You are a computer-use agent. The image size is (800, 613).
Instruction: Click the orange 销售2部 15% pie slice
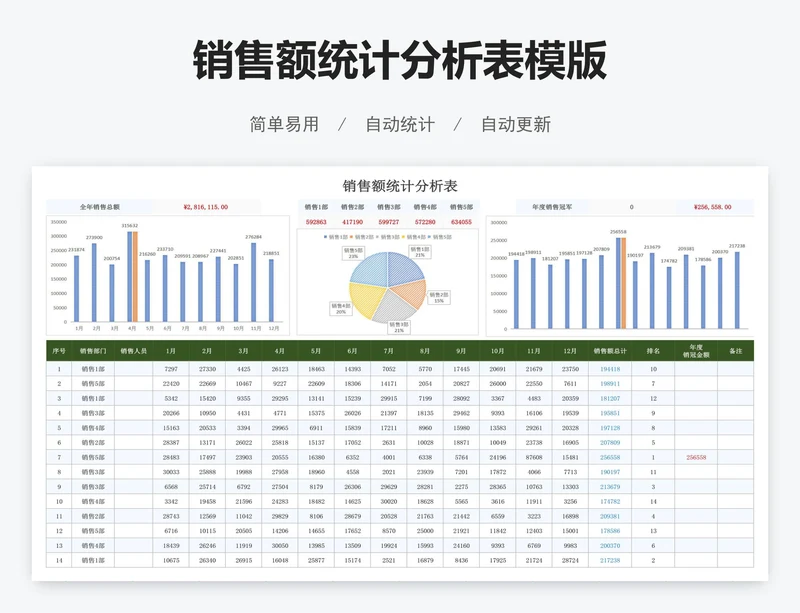tap(411, 293)
